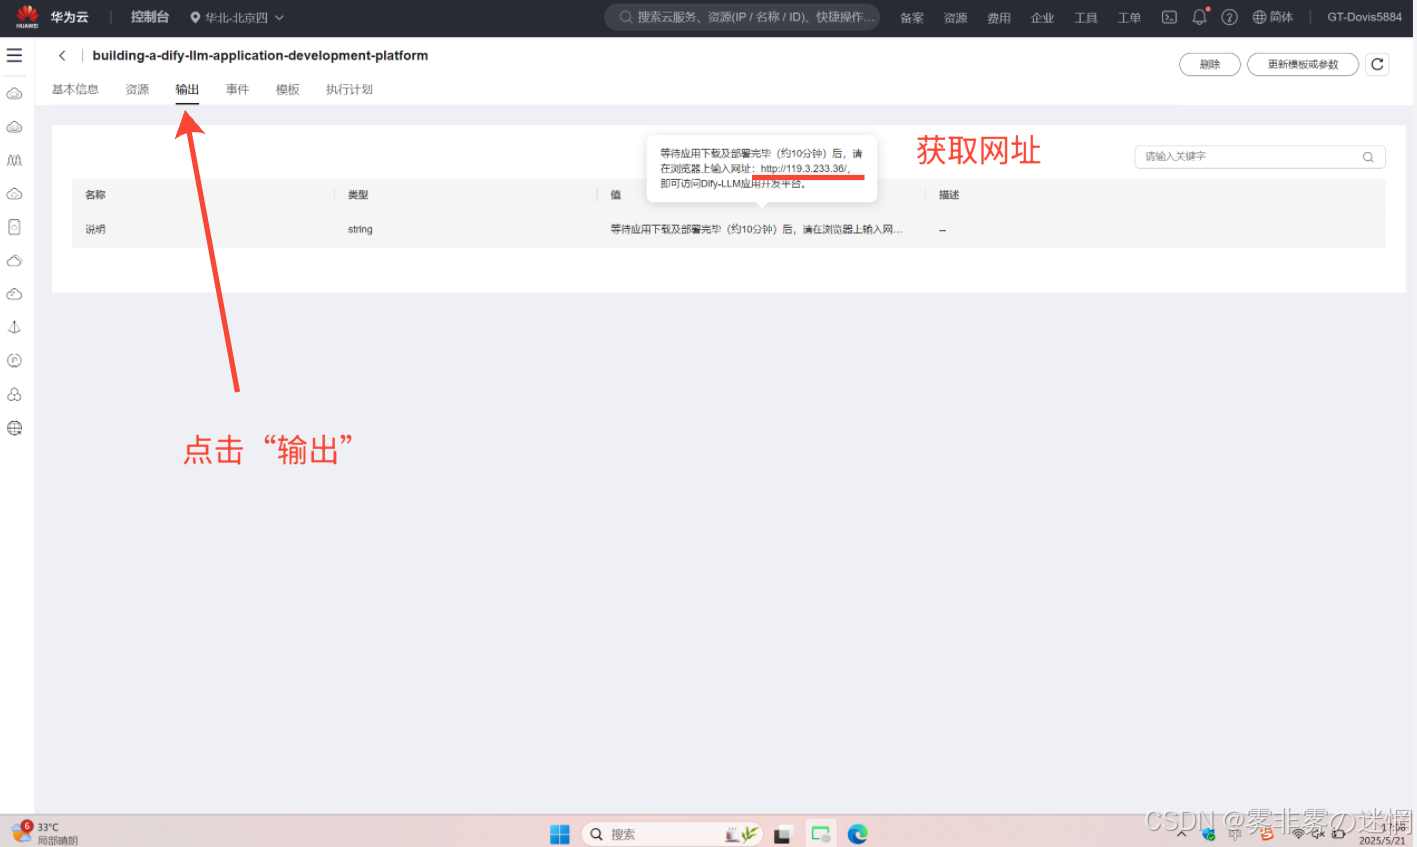Click the http://119.3.233.36/ URL in tooltip
This screenshot has width=1417, height=847.
pyautogui.click(x=805, y=169)
